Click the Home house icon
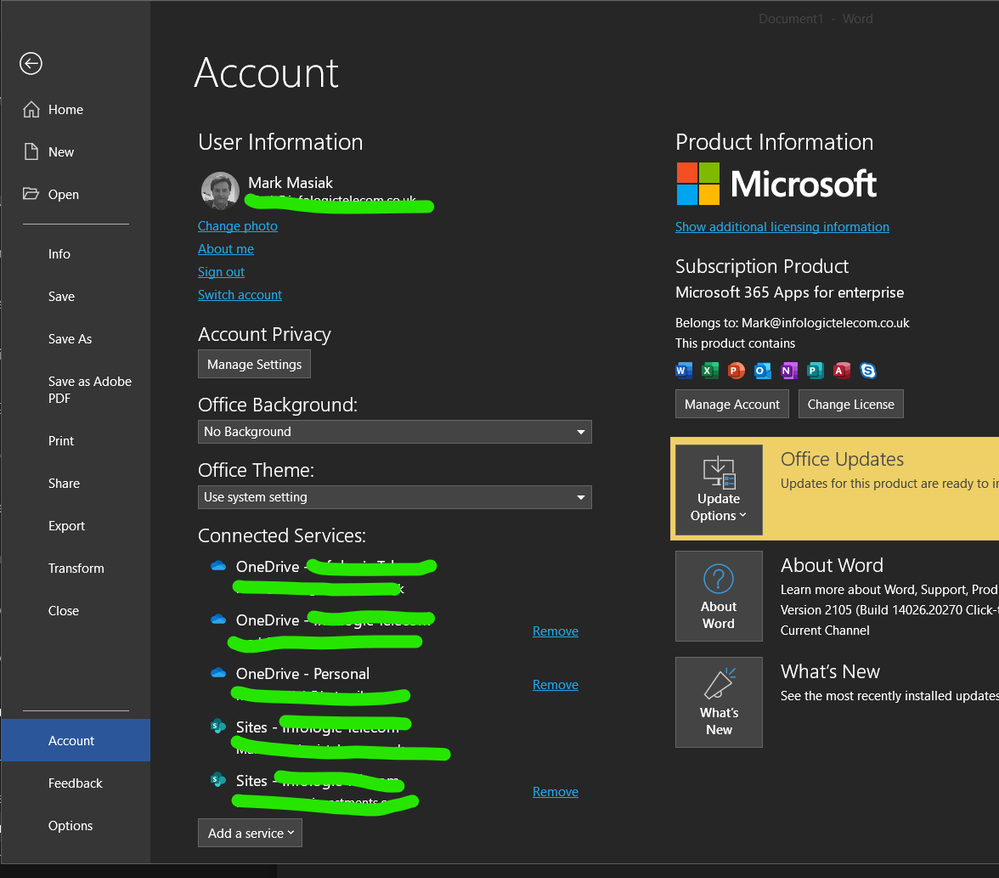The image size is (999, 878). 31,110
